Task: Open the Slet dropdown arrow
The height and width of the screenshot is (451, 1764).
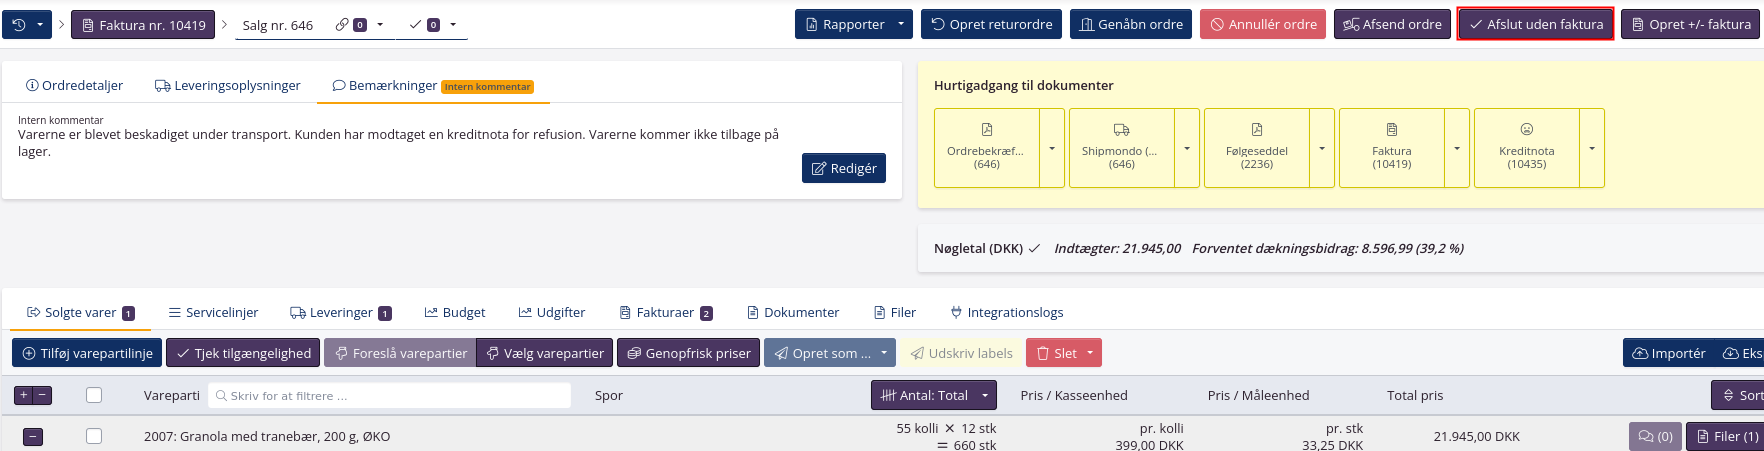Action: 1091,353
